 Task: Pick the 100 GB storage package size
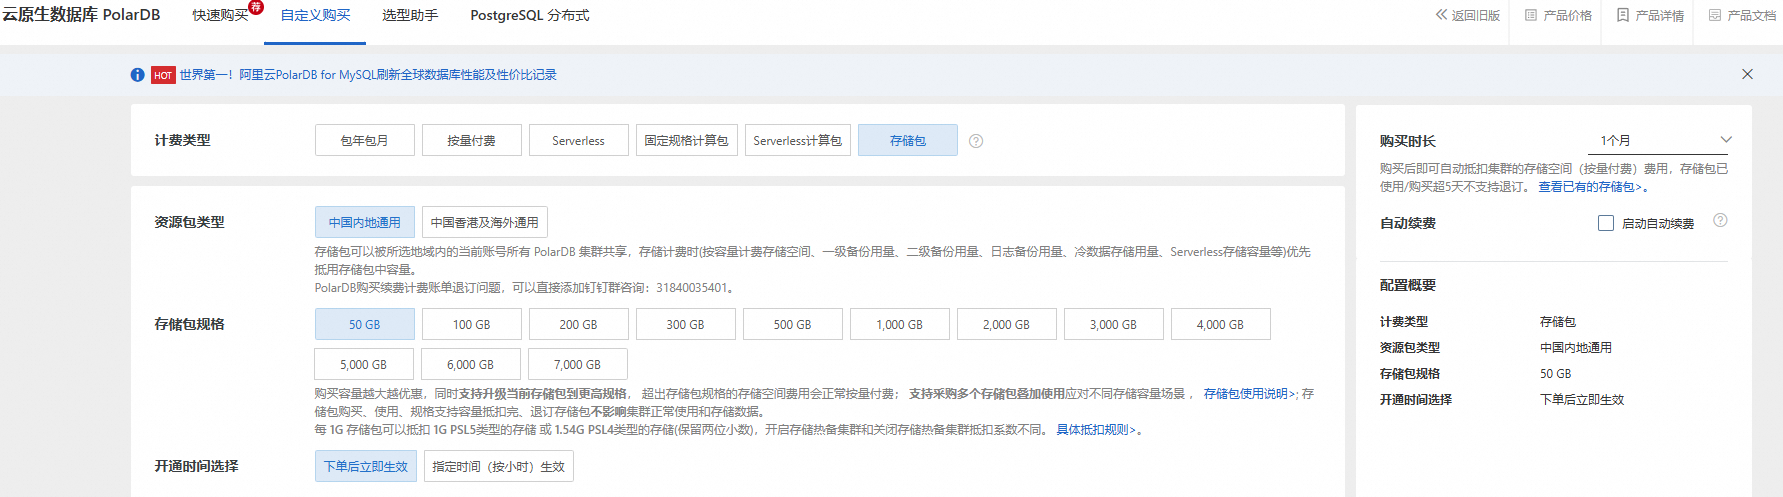pos(472,324)
